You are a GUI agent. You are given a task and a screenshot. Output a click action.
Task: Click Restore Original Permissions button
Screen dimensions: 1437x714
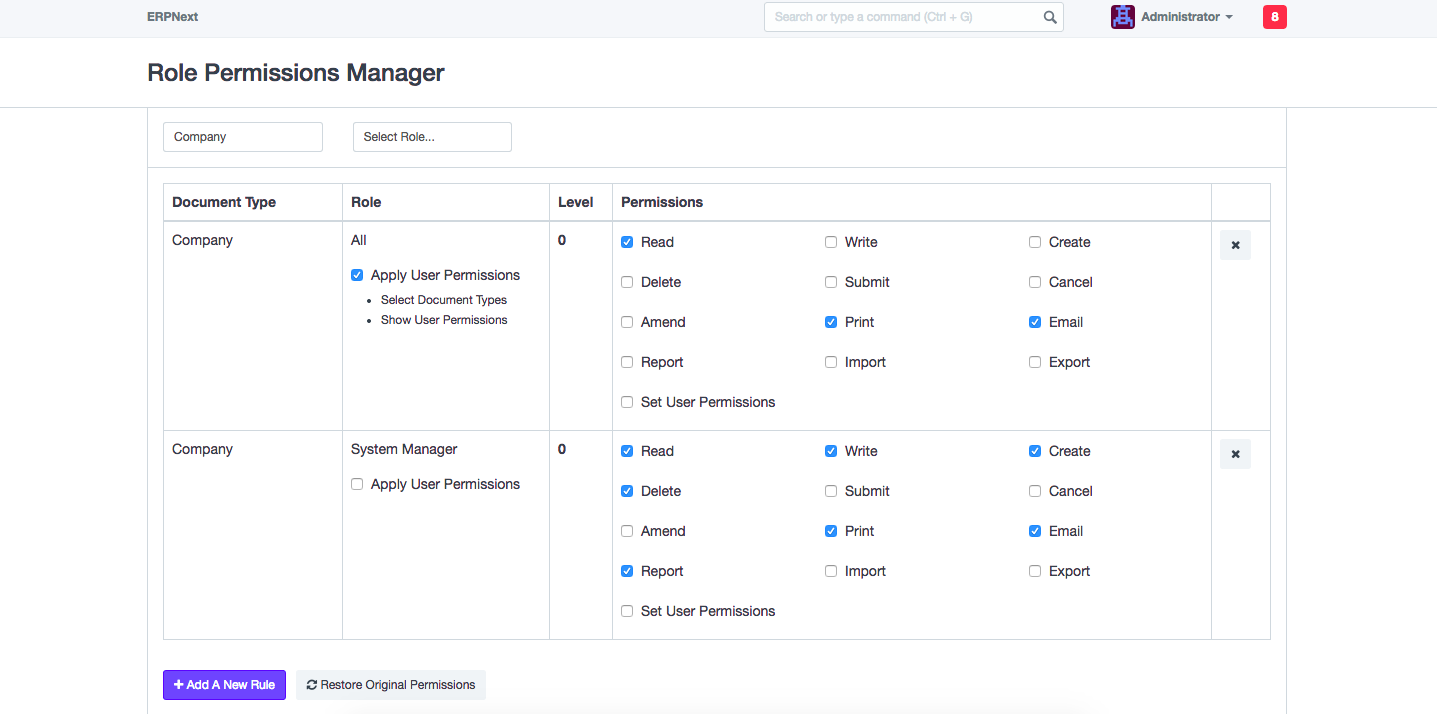point(390,685)
